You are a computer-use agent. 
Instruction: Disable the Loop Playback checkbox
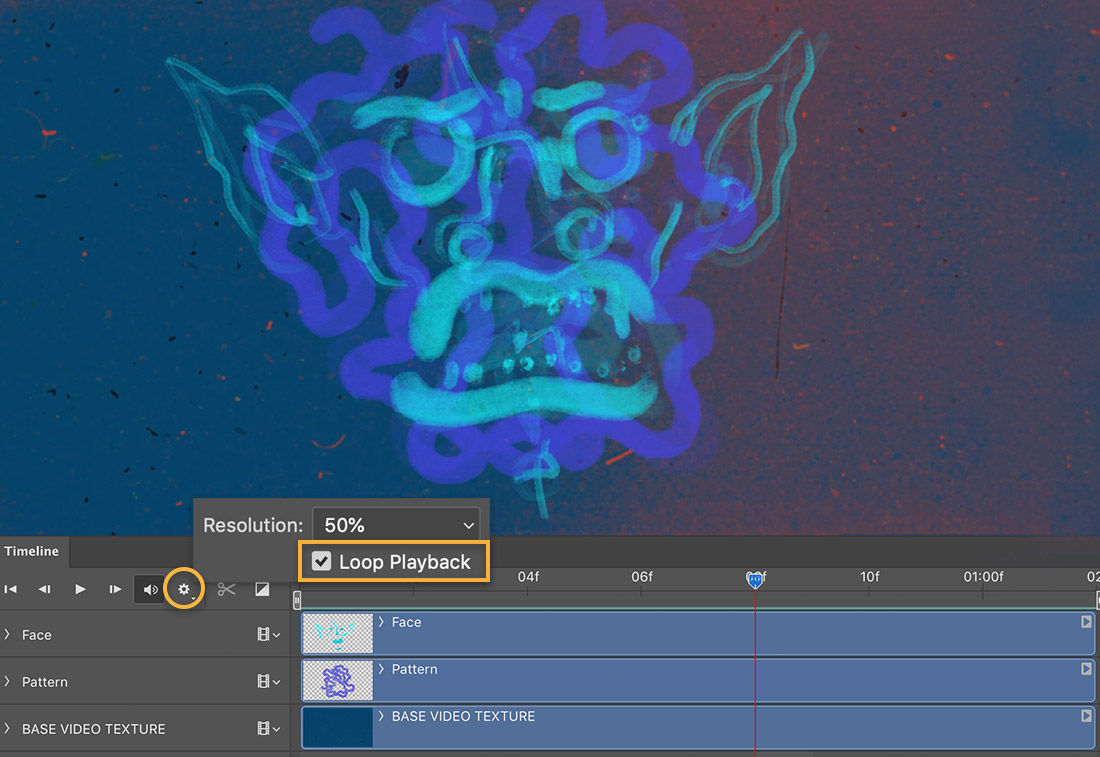coord(322,561)
